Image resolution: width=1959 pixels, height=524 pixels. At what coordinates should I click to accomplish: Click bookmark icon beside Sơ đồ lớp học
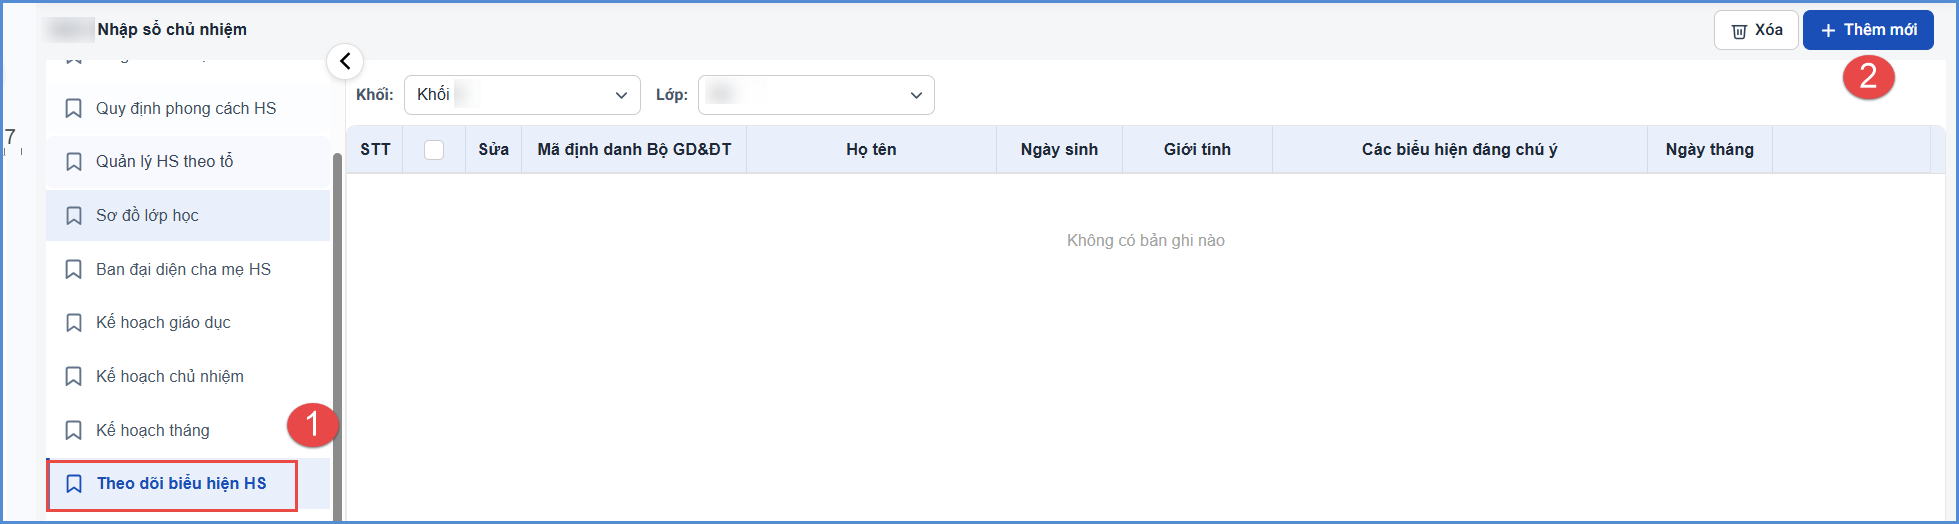73,216
